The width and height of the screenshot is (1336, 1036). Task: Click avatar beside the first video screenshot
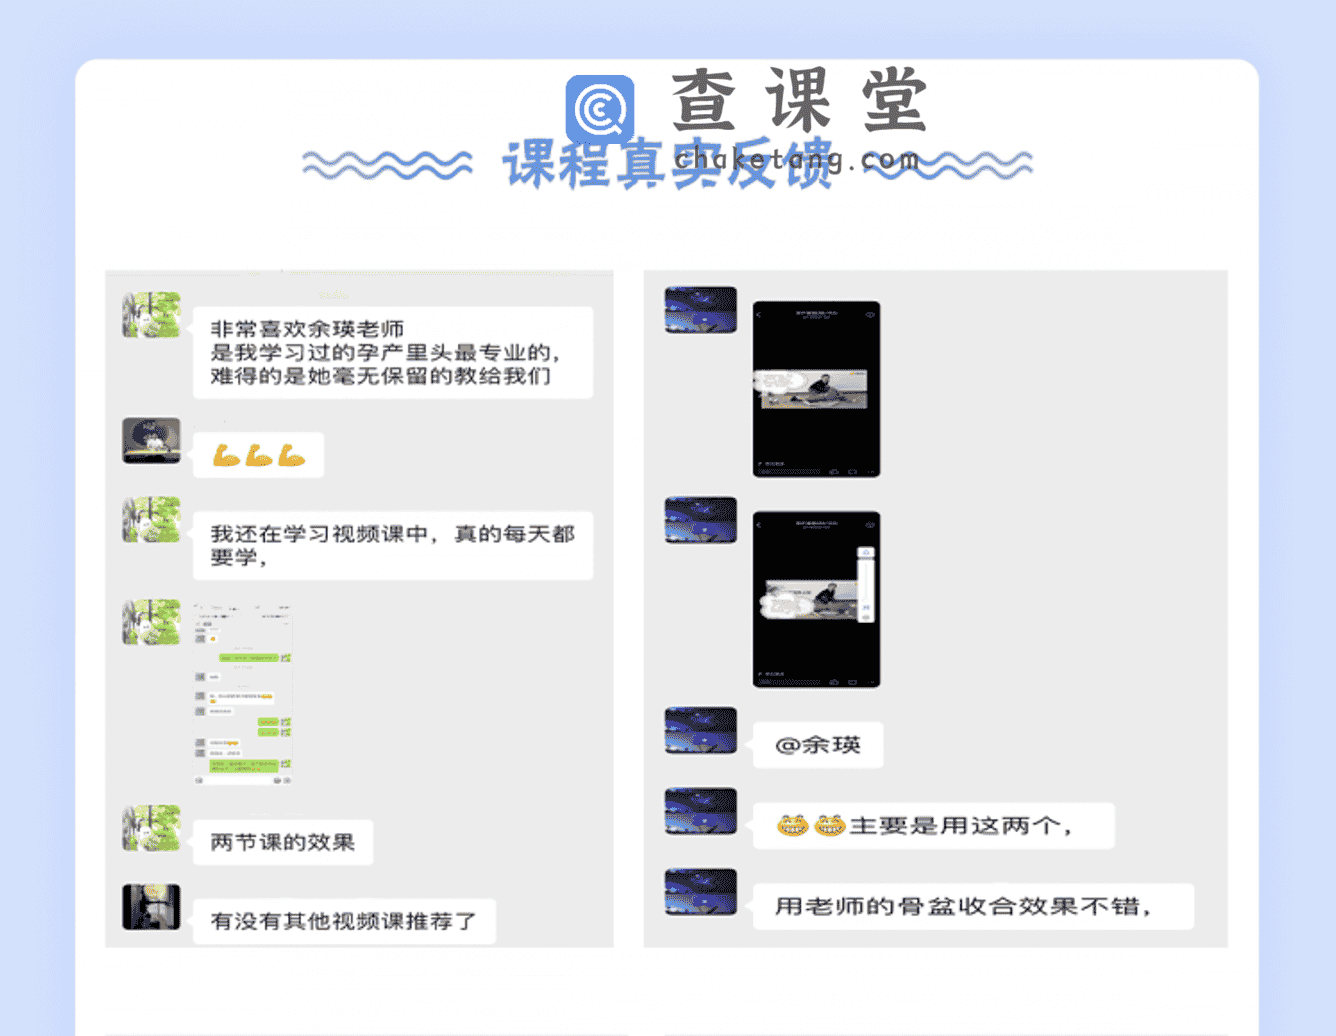tap(701, 310)
